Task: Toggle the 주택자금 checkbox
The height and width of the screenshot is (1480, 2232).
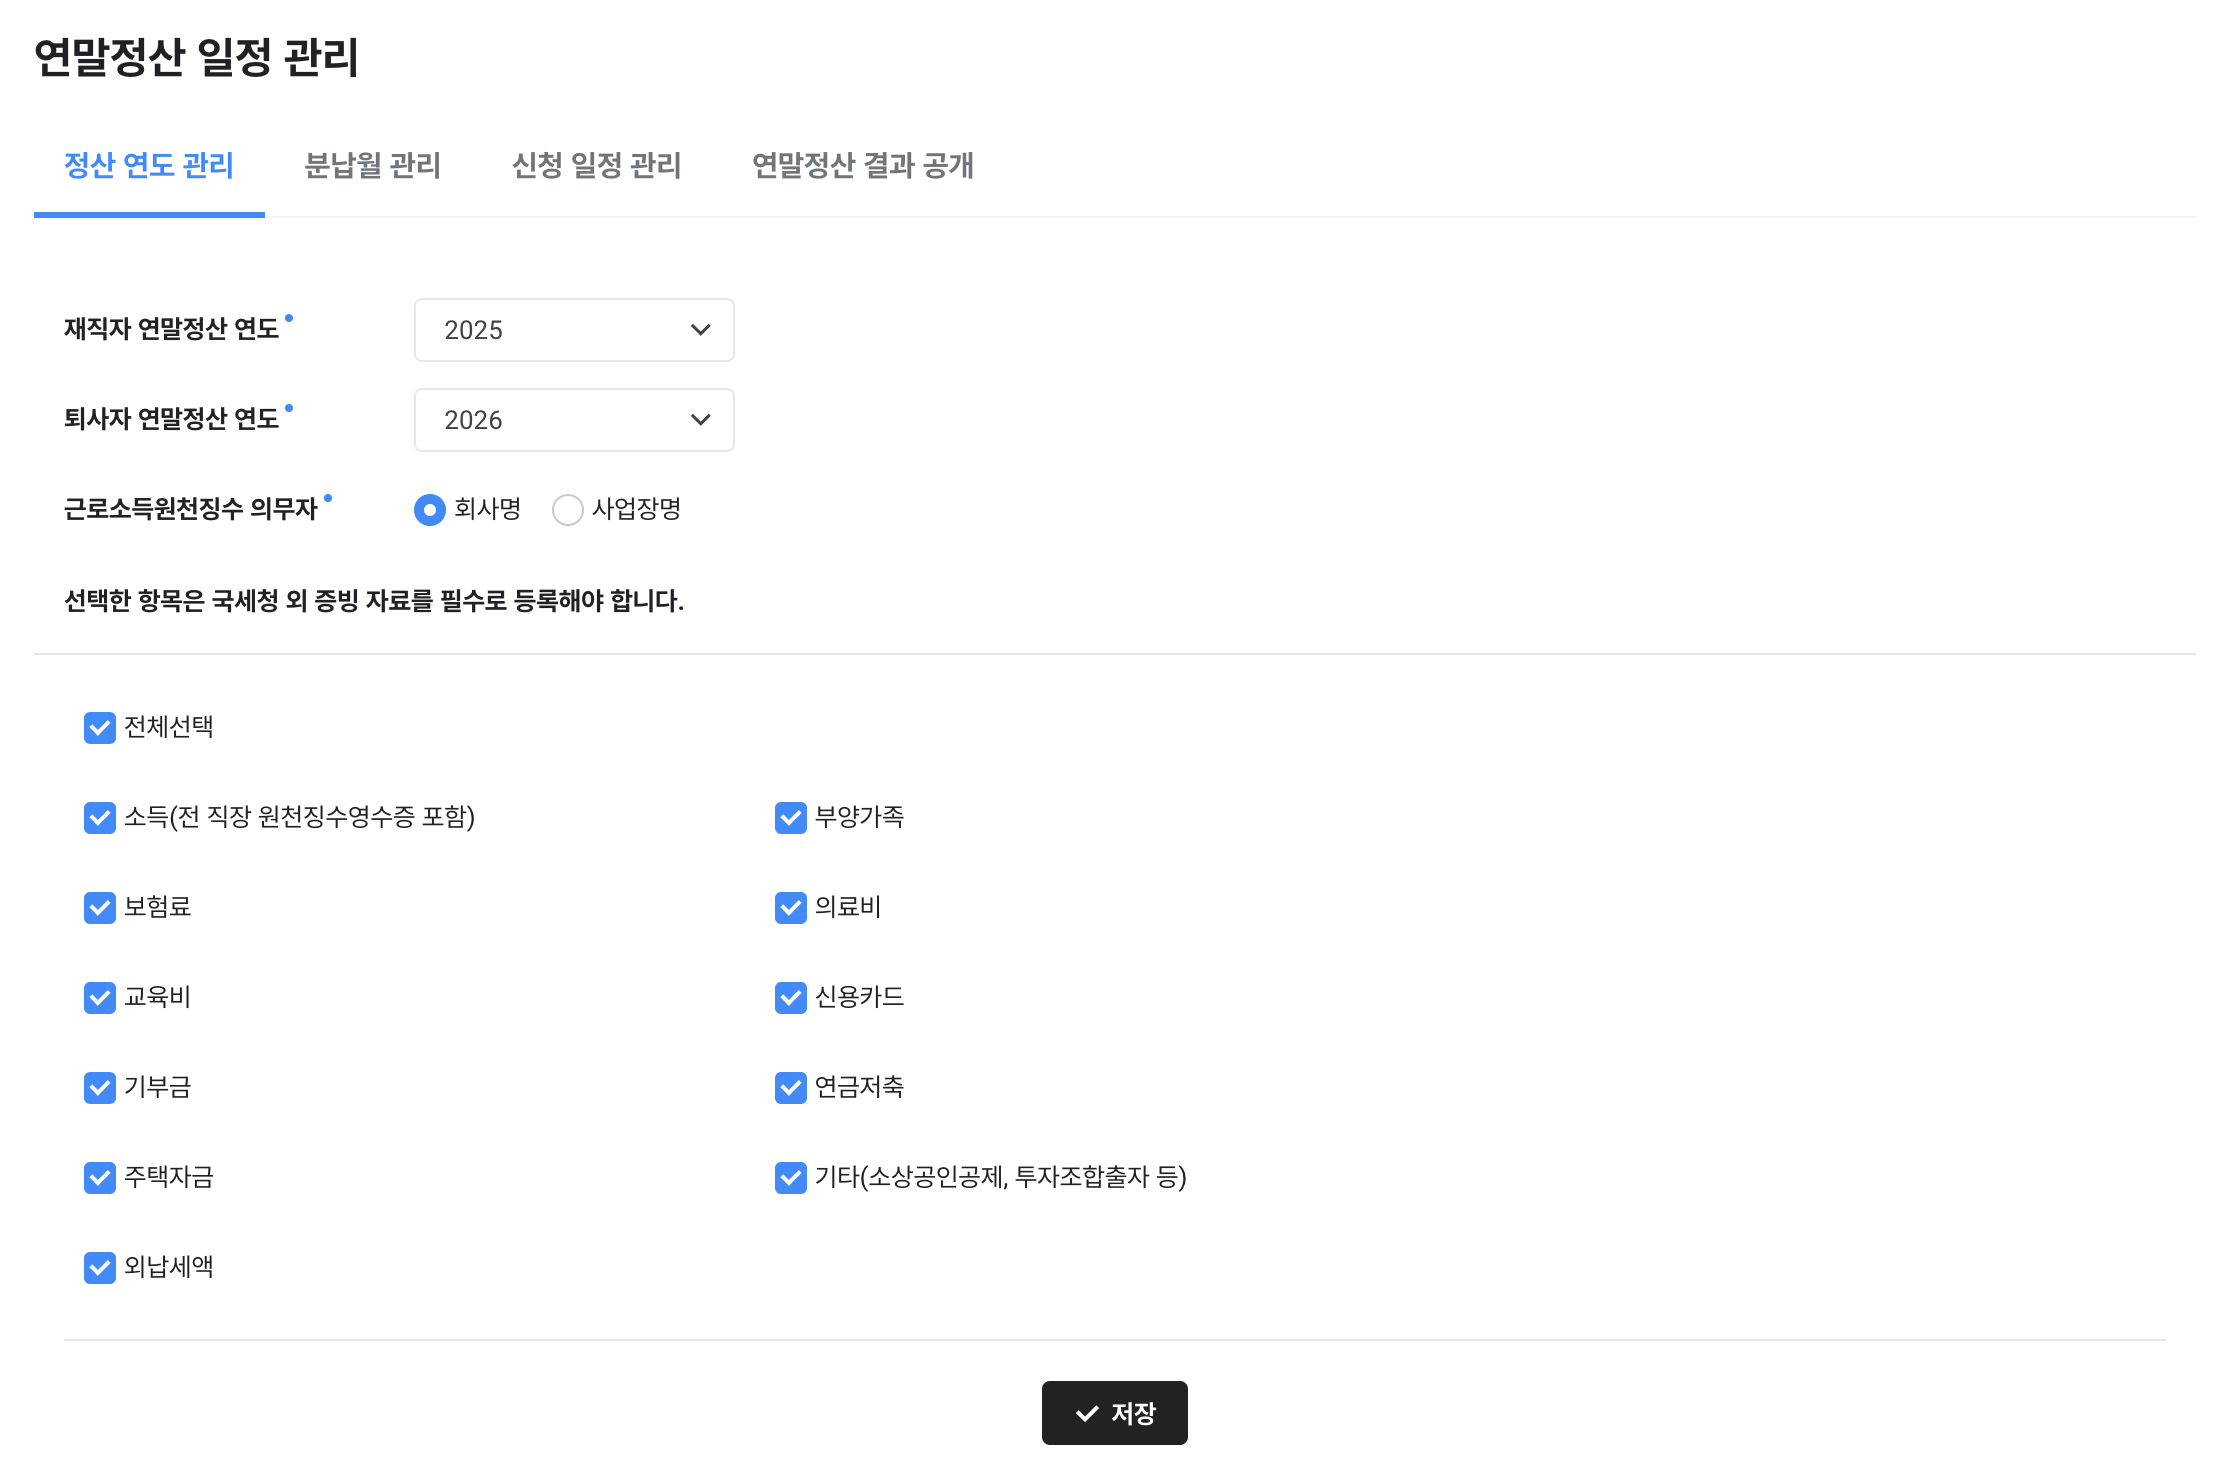Action: coord(100,1178)
